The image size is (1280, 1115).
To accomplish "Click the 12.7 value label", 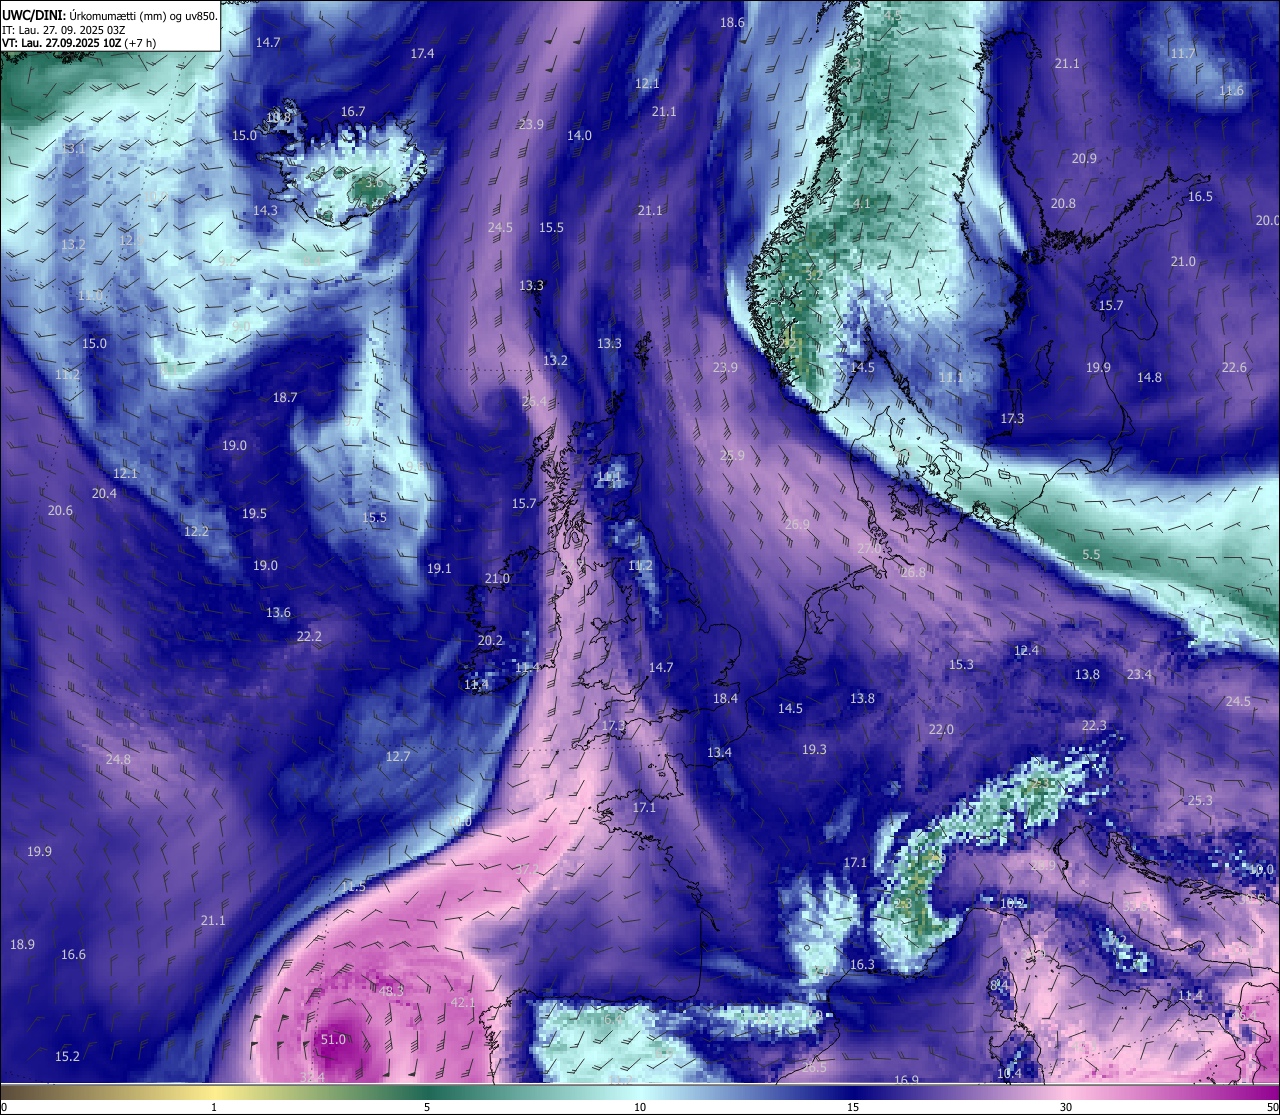I will pos(398,757).
